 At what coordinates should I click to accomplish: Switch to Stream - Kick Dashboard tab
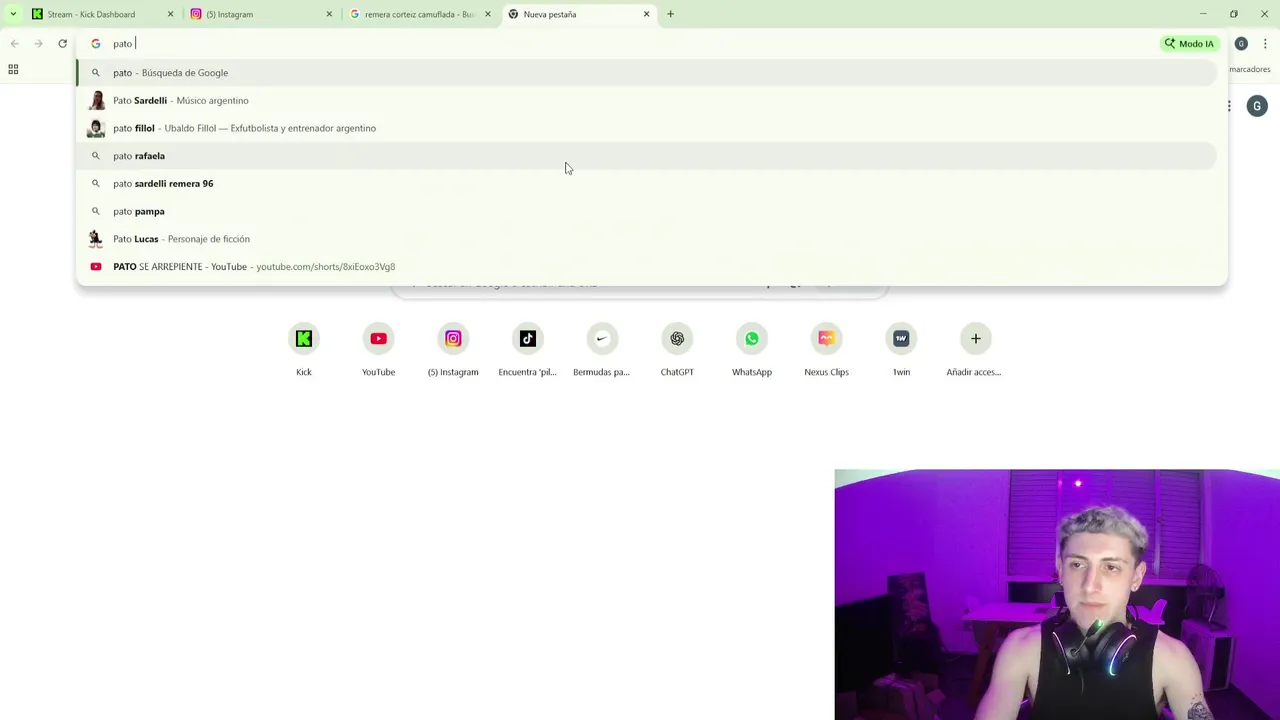[x=103, y=14]
